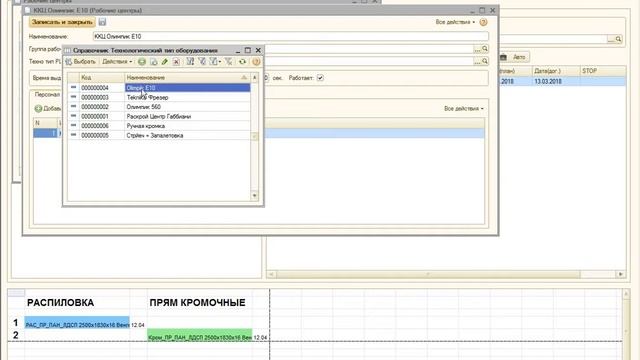Click the ellipsis button of the Группа field
Viewport: 640px width, 360px height.
[477, 49]
